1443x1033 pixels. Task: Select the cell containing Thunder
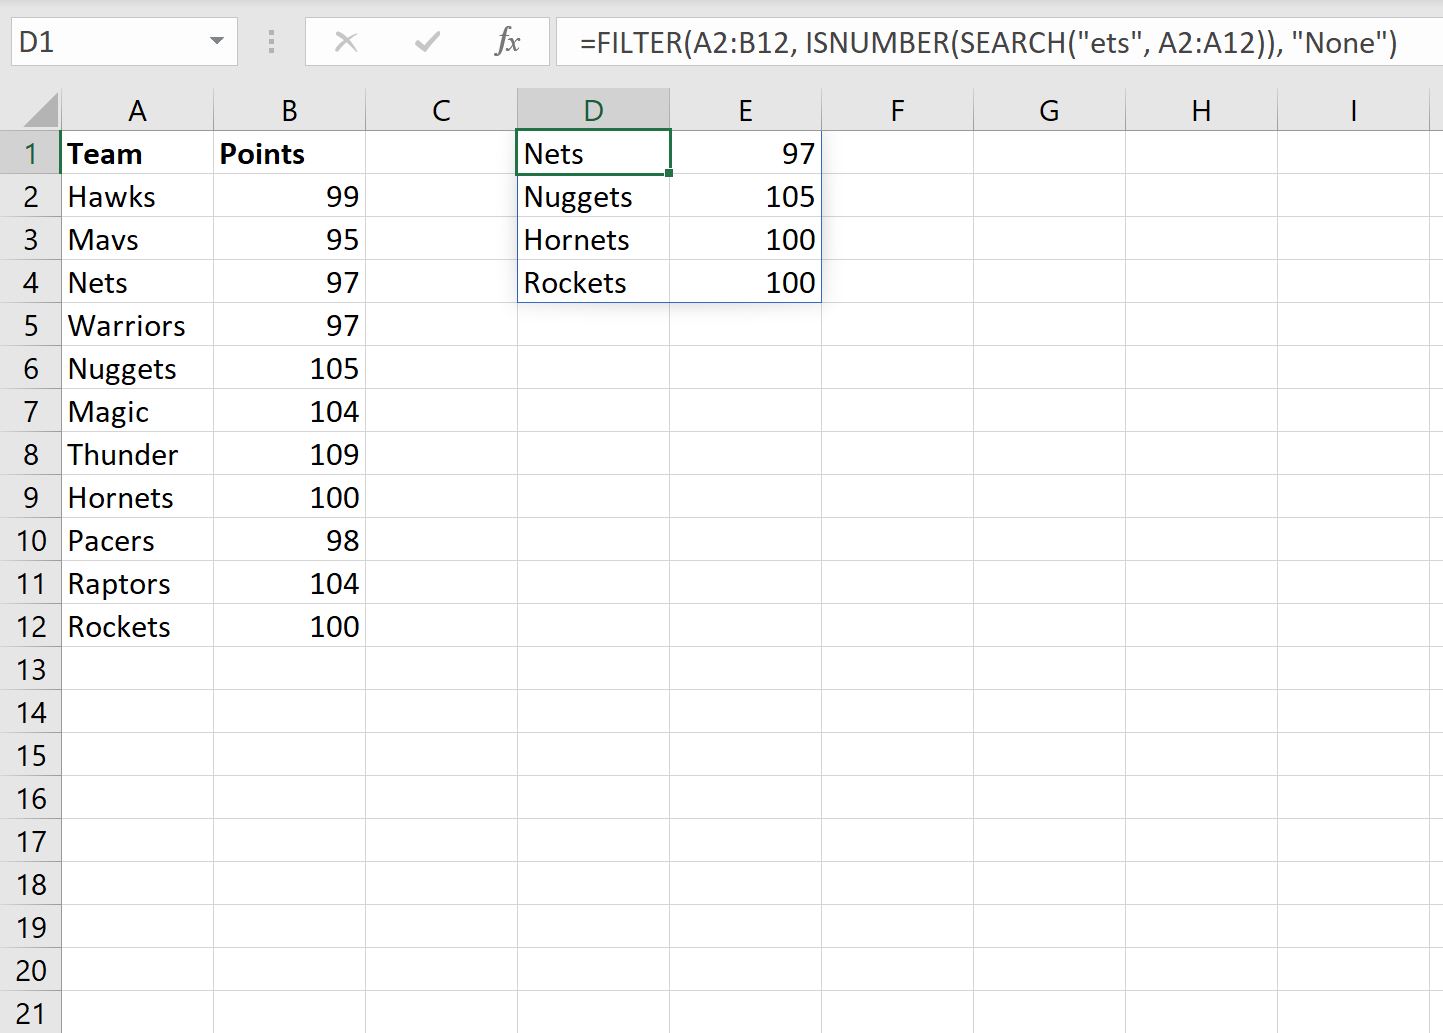(x=137, y=454)
